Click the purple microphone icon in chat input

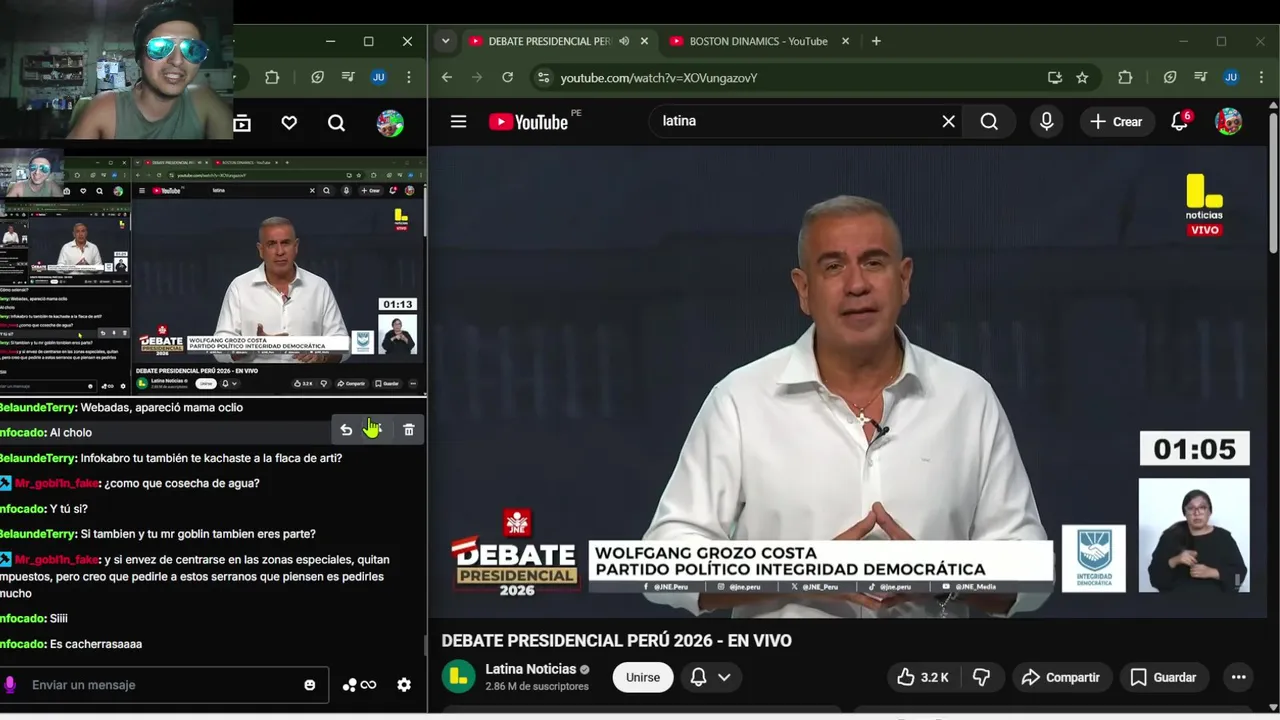(10, 685)
